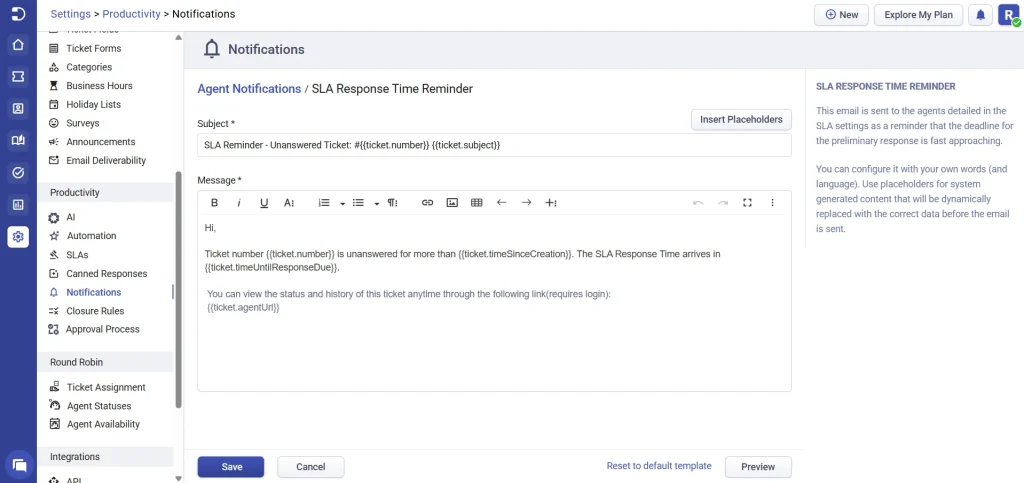Click Insert Placeholders button
Viewport: 1024px width, 483px height.
pos(741,120)
